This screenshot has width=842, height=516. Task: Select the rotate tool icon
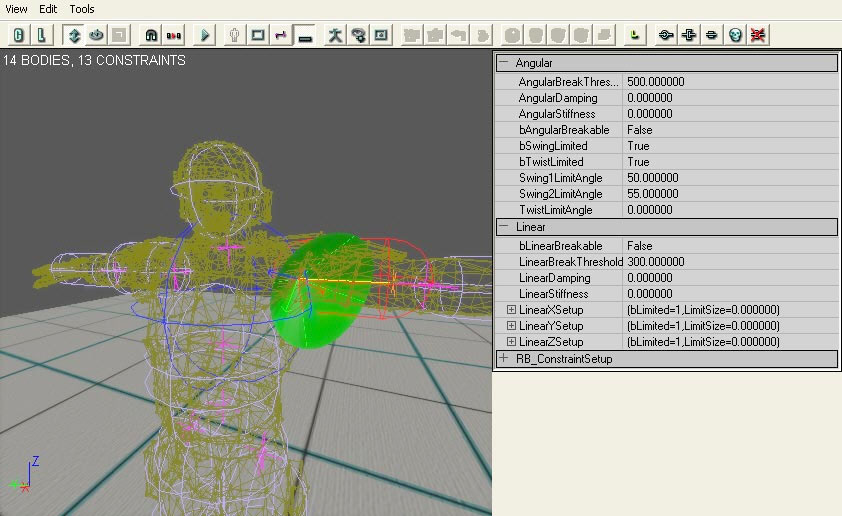tap(96, 35)
